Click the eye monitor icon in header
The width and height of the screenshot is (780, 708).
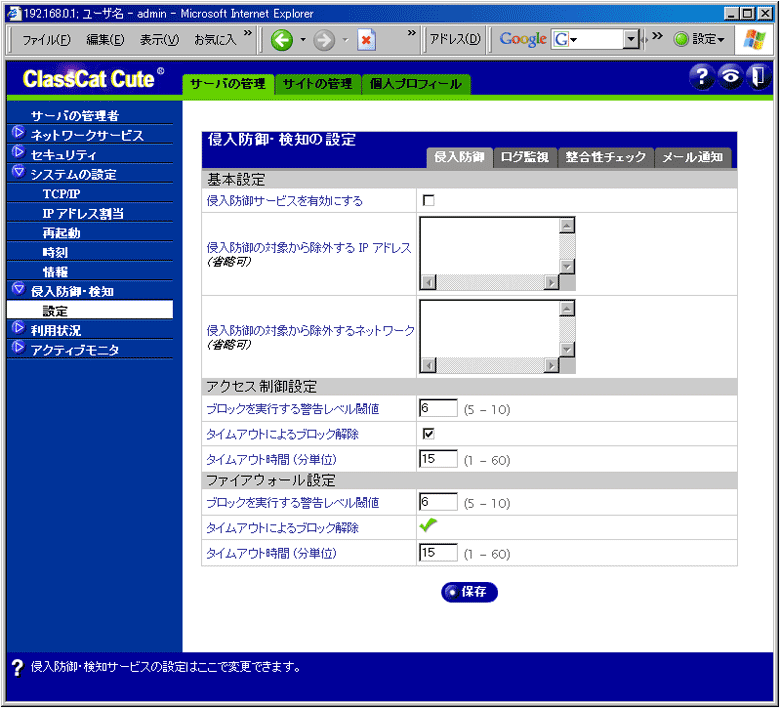[729, 79]
